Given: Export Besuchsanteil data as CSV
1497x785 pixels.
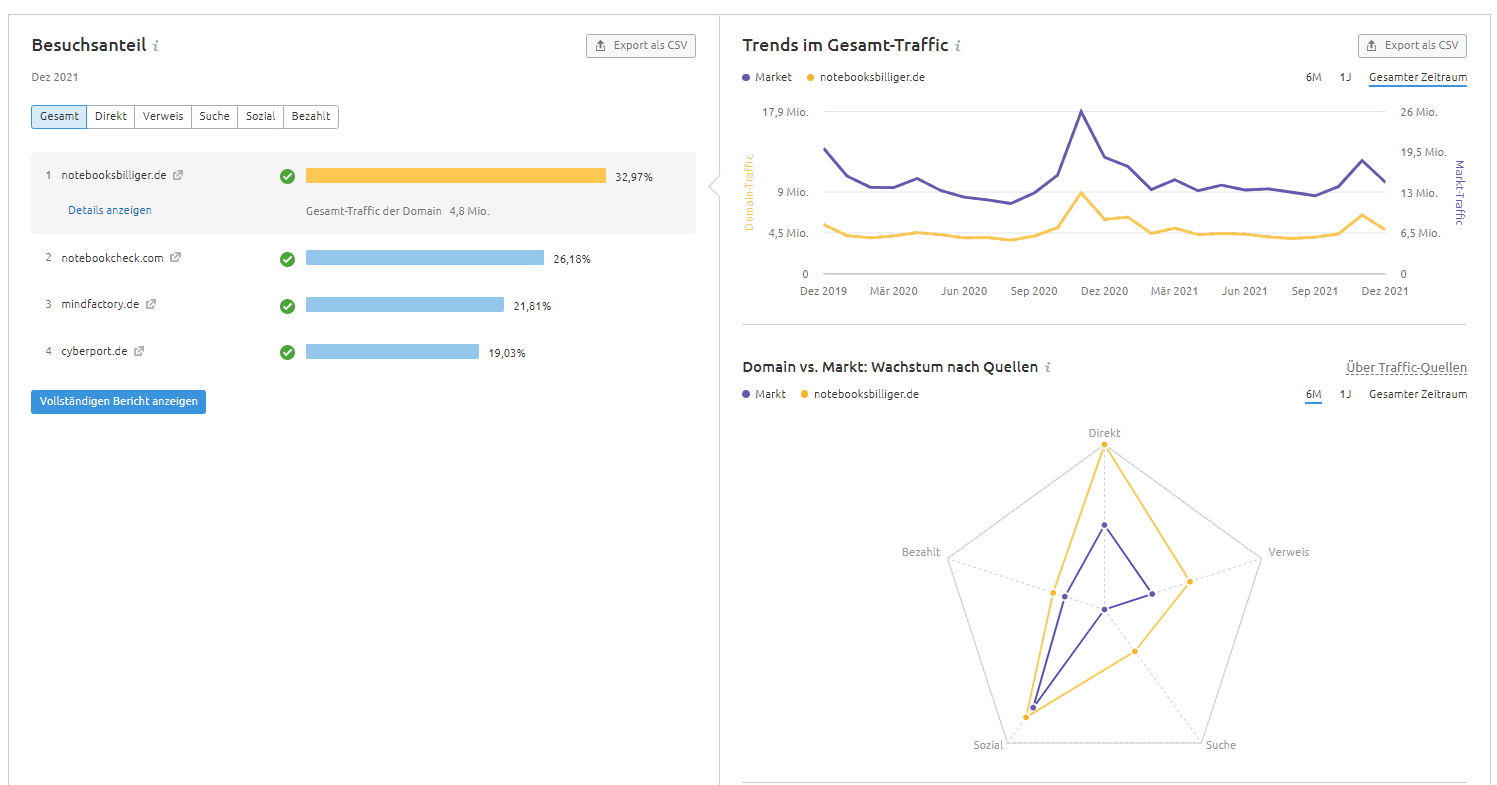Looking at the screenshot, I should click(641, 46).
